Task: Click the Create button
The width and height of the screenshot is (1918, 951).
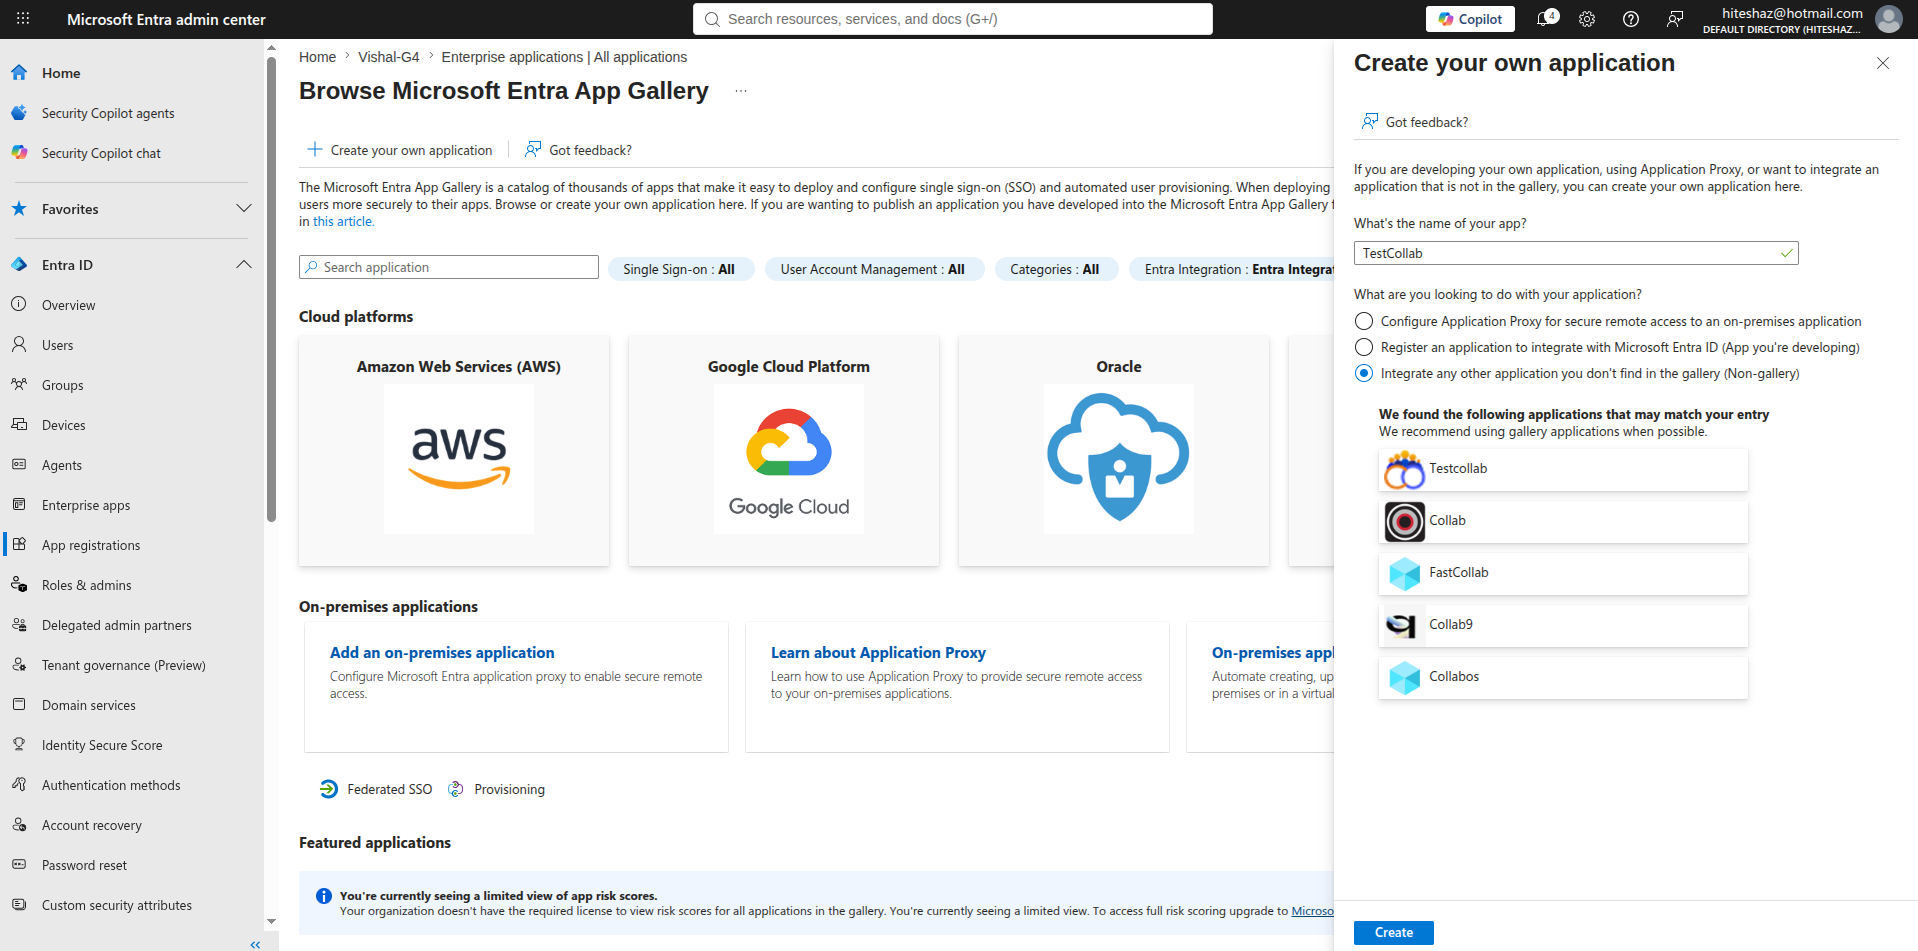Action: coord(1394,933)
